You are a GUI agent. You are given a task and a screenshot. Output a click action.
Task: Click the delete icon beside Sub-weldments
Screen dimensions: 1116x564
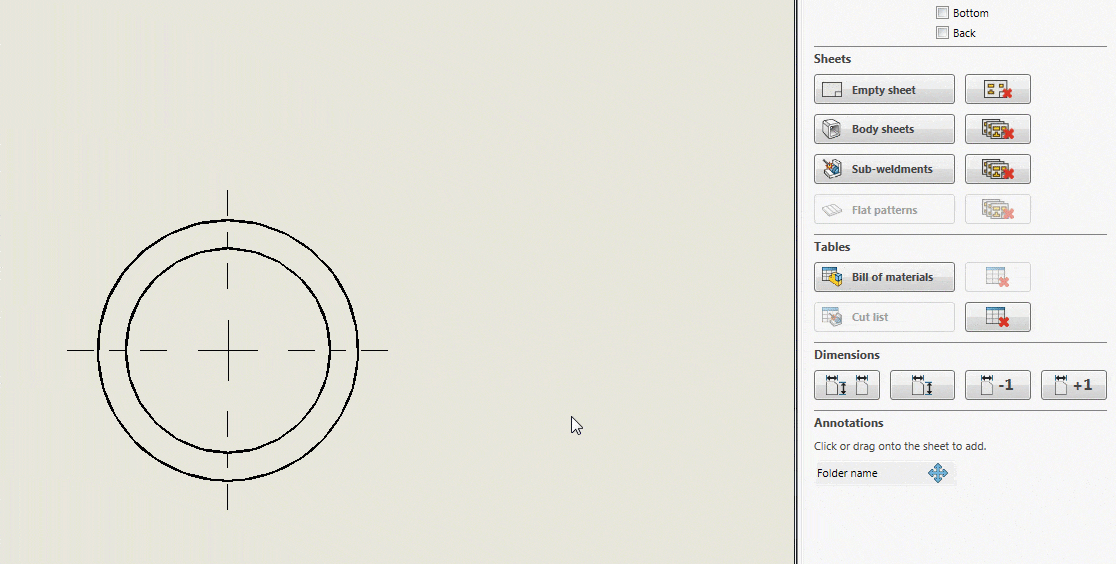tap(997, 169)
